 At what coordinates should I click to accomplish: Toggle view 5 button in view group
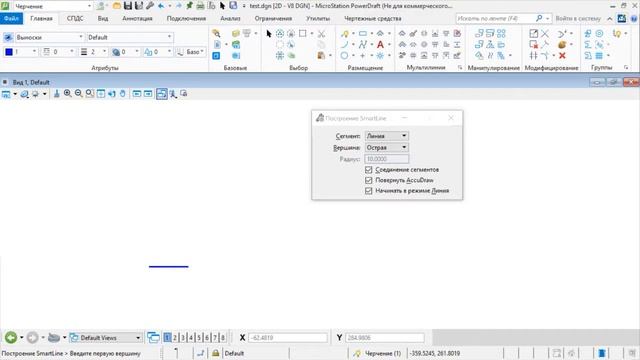pos(199,338)
